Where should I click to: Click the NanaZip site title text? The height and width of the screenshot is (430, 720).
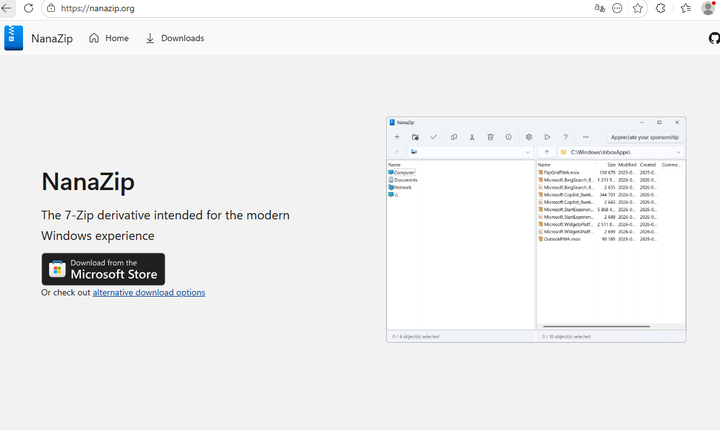click(x=52, y=39)
